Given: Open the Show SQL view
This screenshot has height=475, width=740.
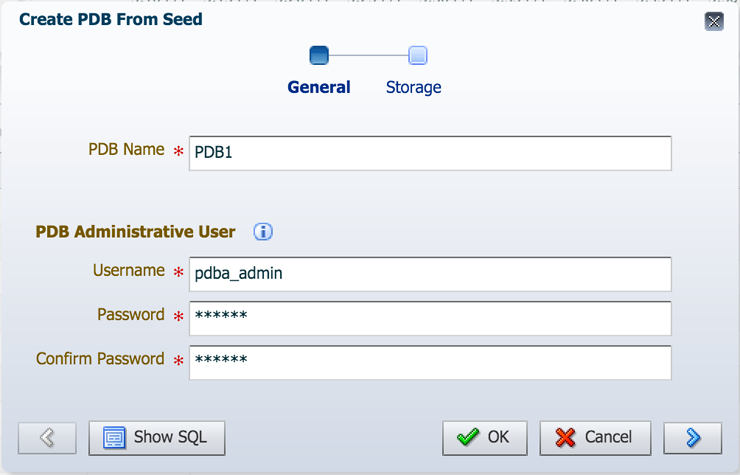Looking at the screenshot, I should click(x=156, y=437).
